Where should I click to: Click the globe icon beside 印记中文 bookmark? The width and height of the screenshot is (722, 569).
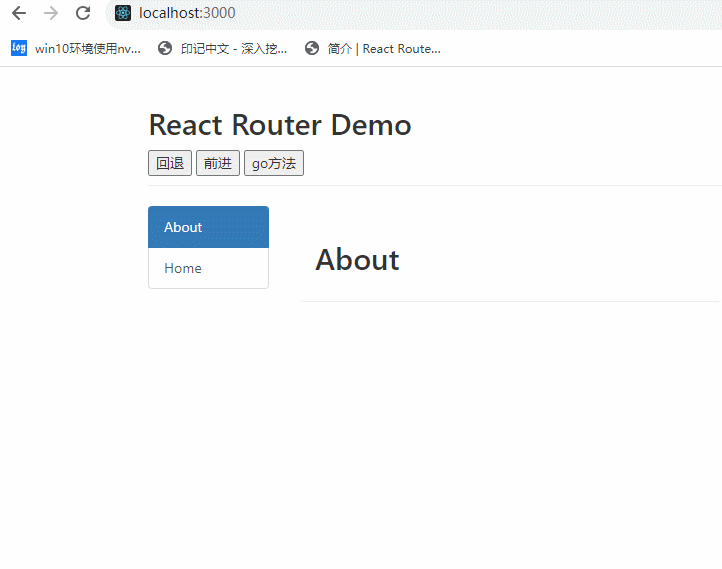[x=165, y=48]
